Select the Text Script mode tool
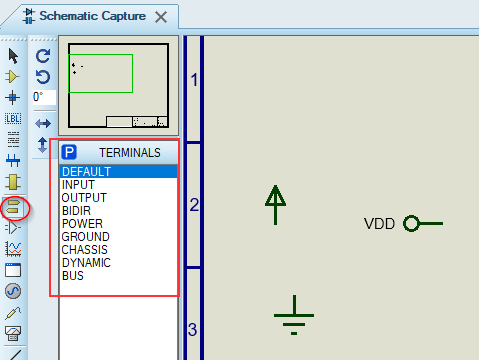The width and height of the screenshot is (479, 360). click(13, 139)
